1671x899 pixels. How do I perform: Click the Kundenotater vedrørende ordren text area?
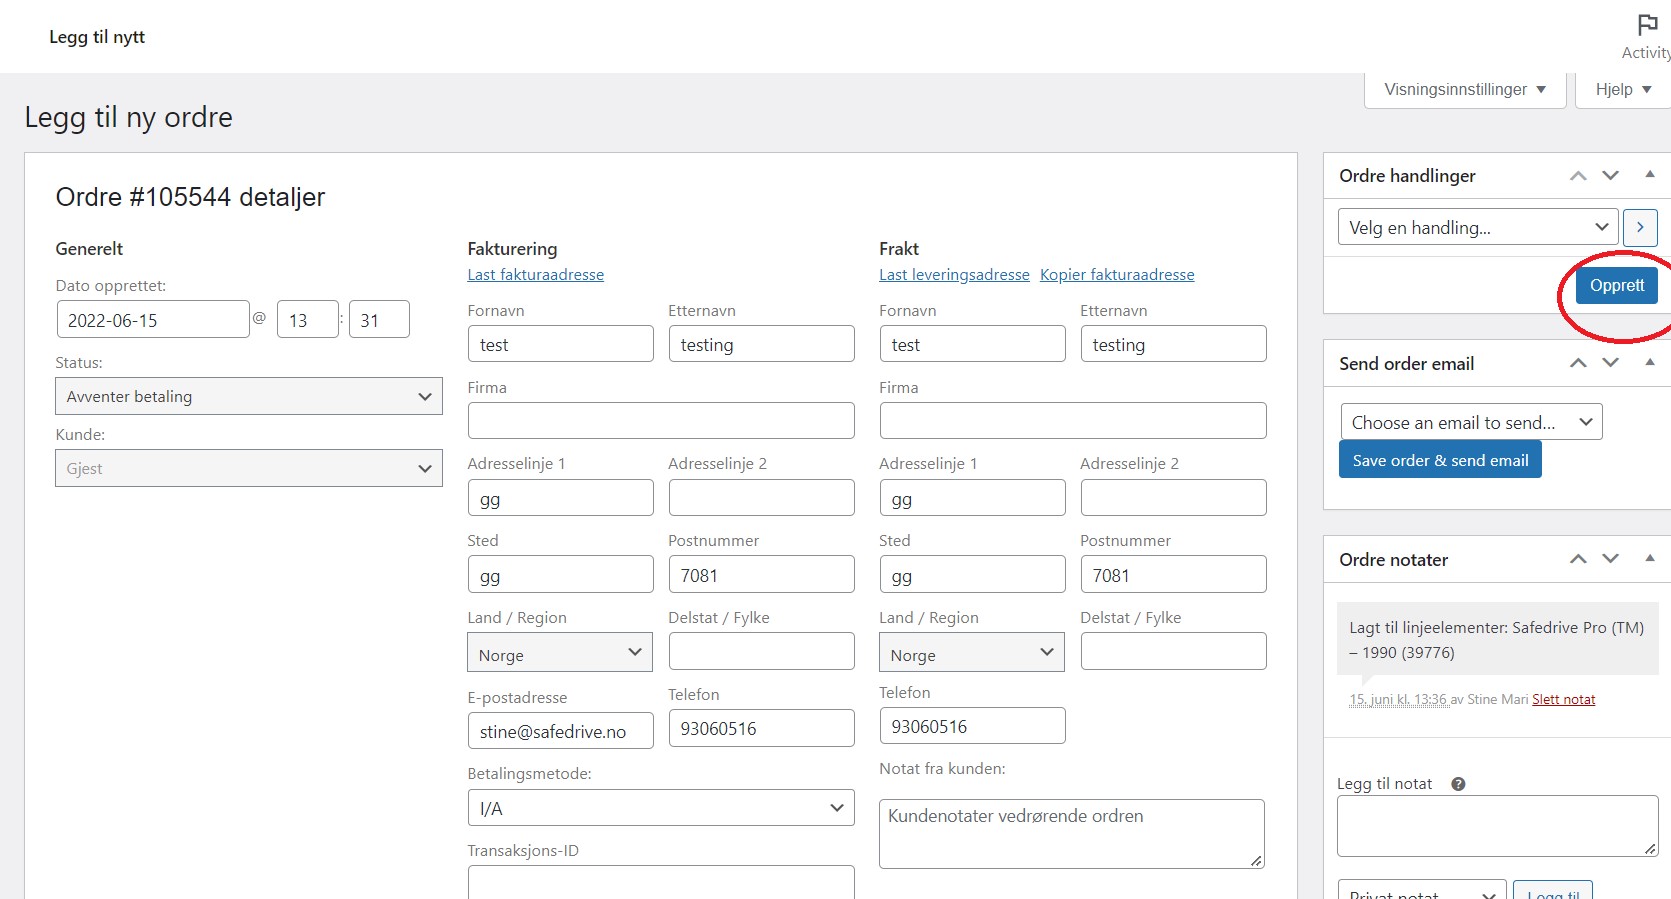(x=1071, y=833)
